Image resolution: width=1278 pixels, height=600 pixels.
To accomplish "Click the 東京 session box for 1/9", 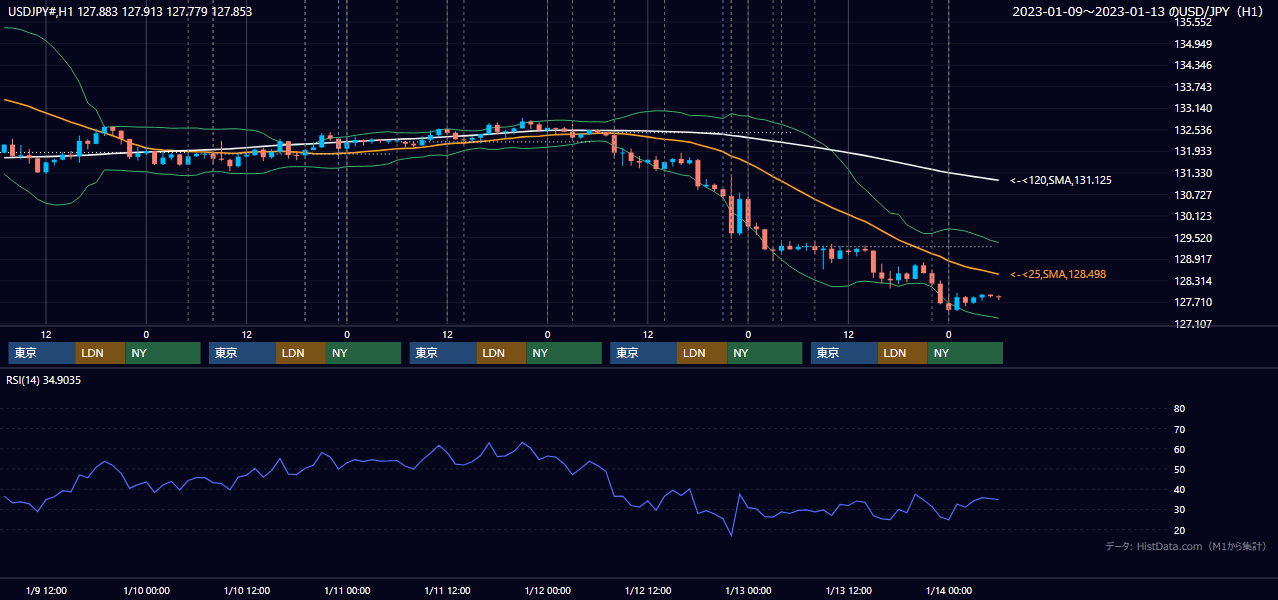I will click(42, 353).
